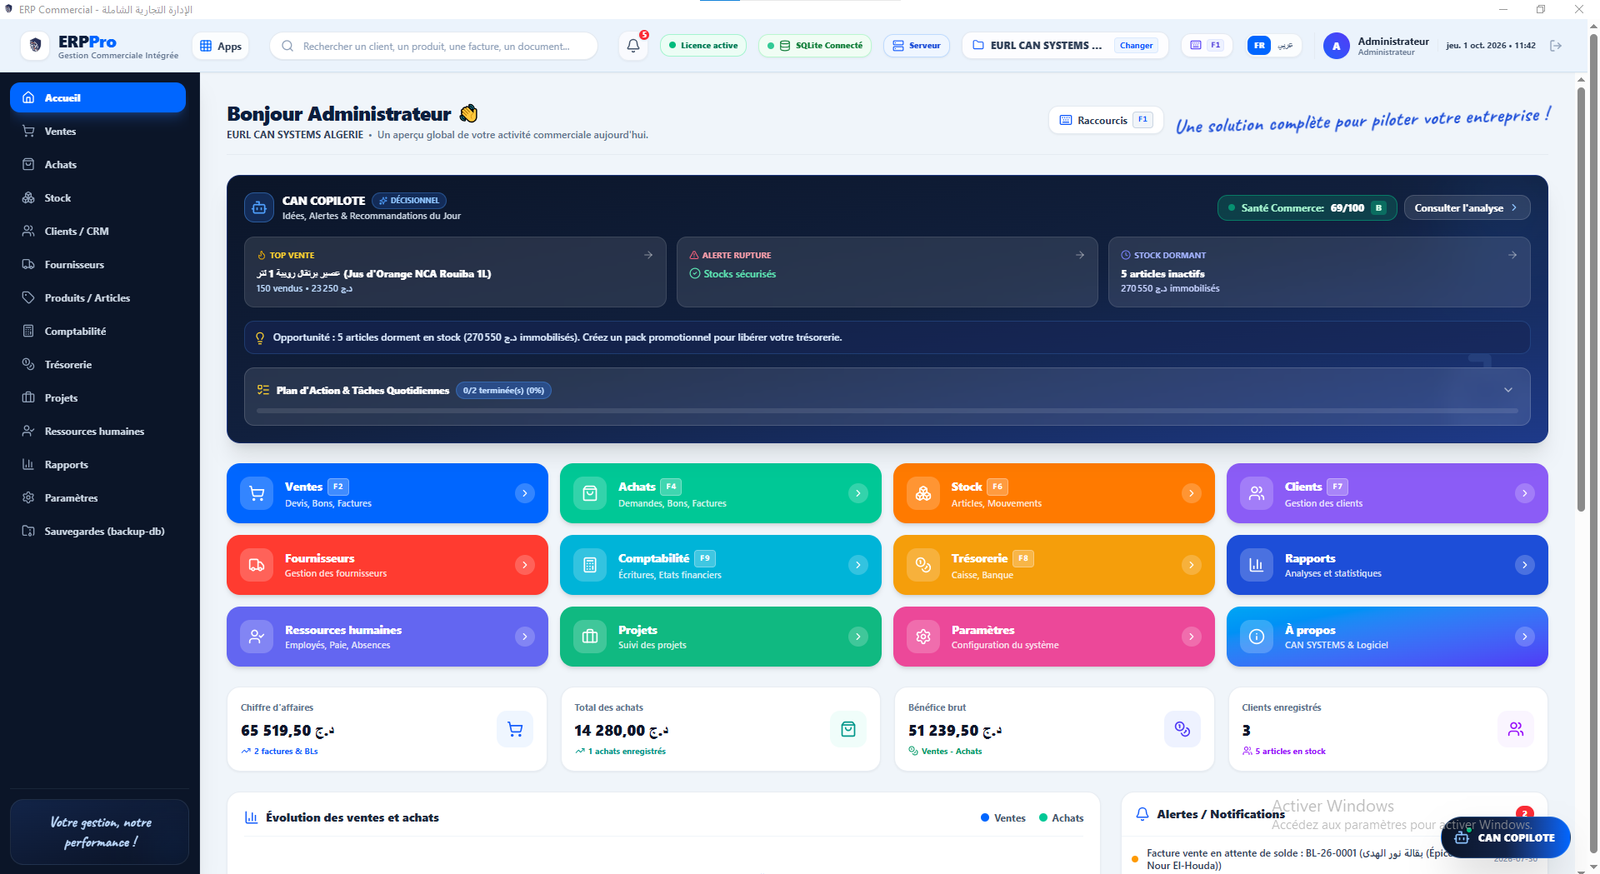The image size is (1600, 874).
Task: Click the search field for clients and products
Action: click(433, 46)
